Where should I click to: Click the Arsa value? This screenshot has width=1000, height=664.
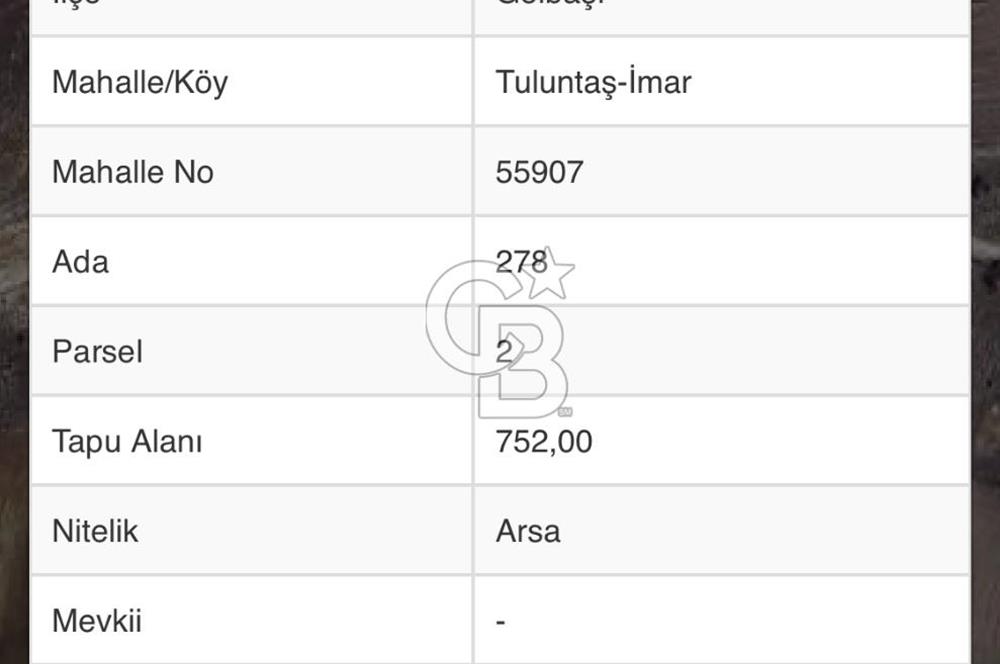point(528,531)
